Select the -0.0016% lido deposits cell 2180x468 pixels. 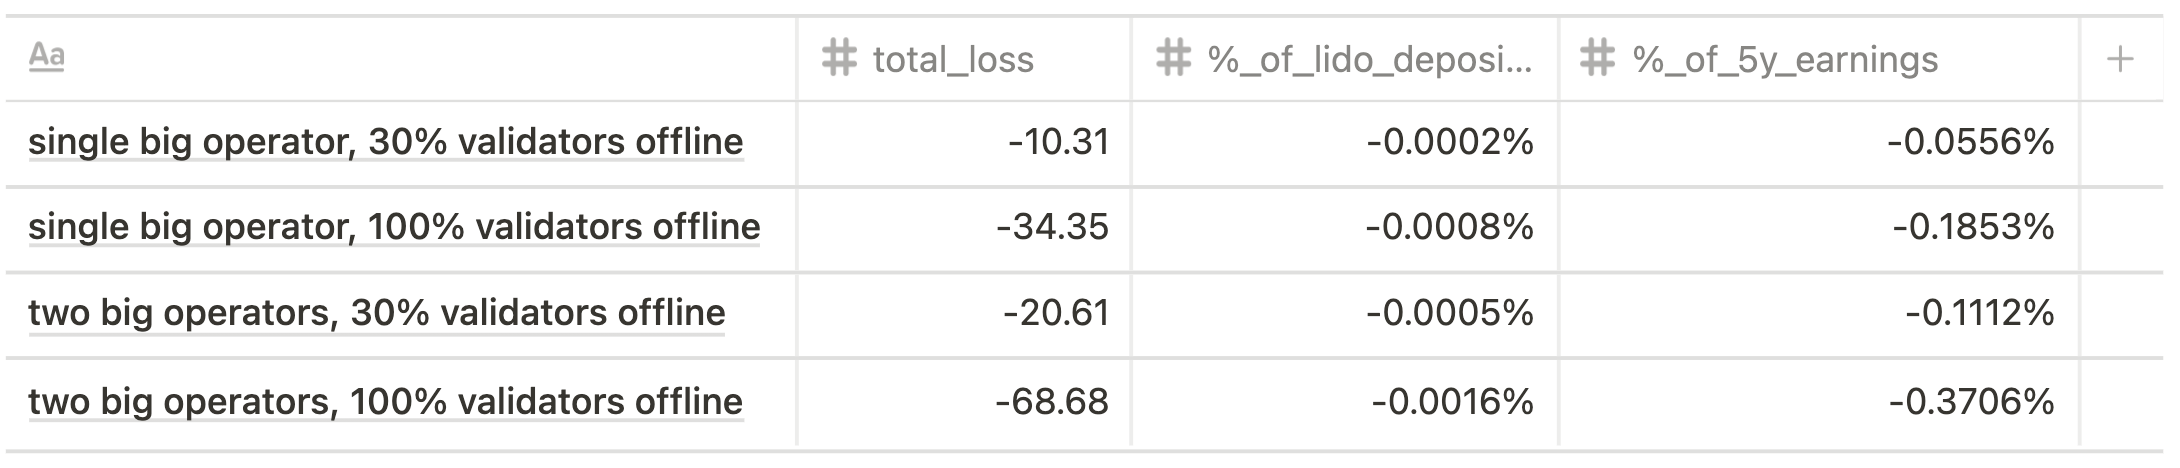[1345, 402]
